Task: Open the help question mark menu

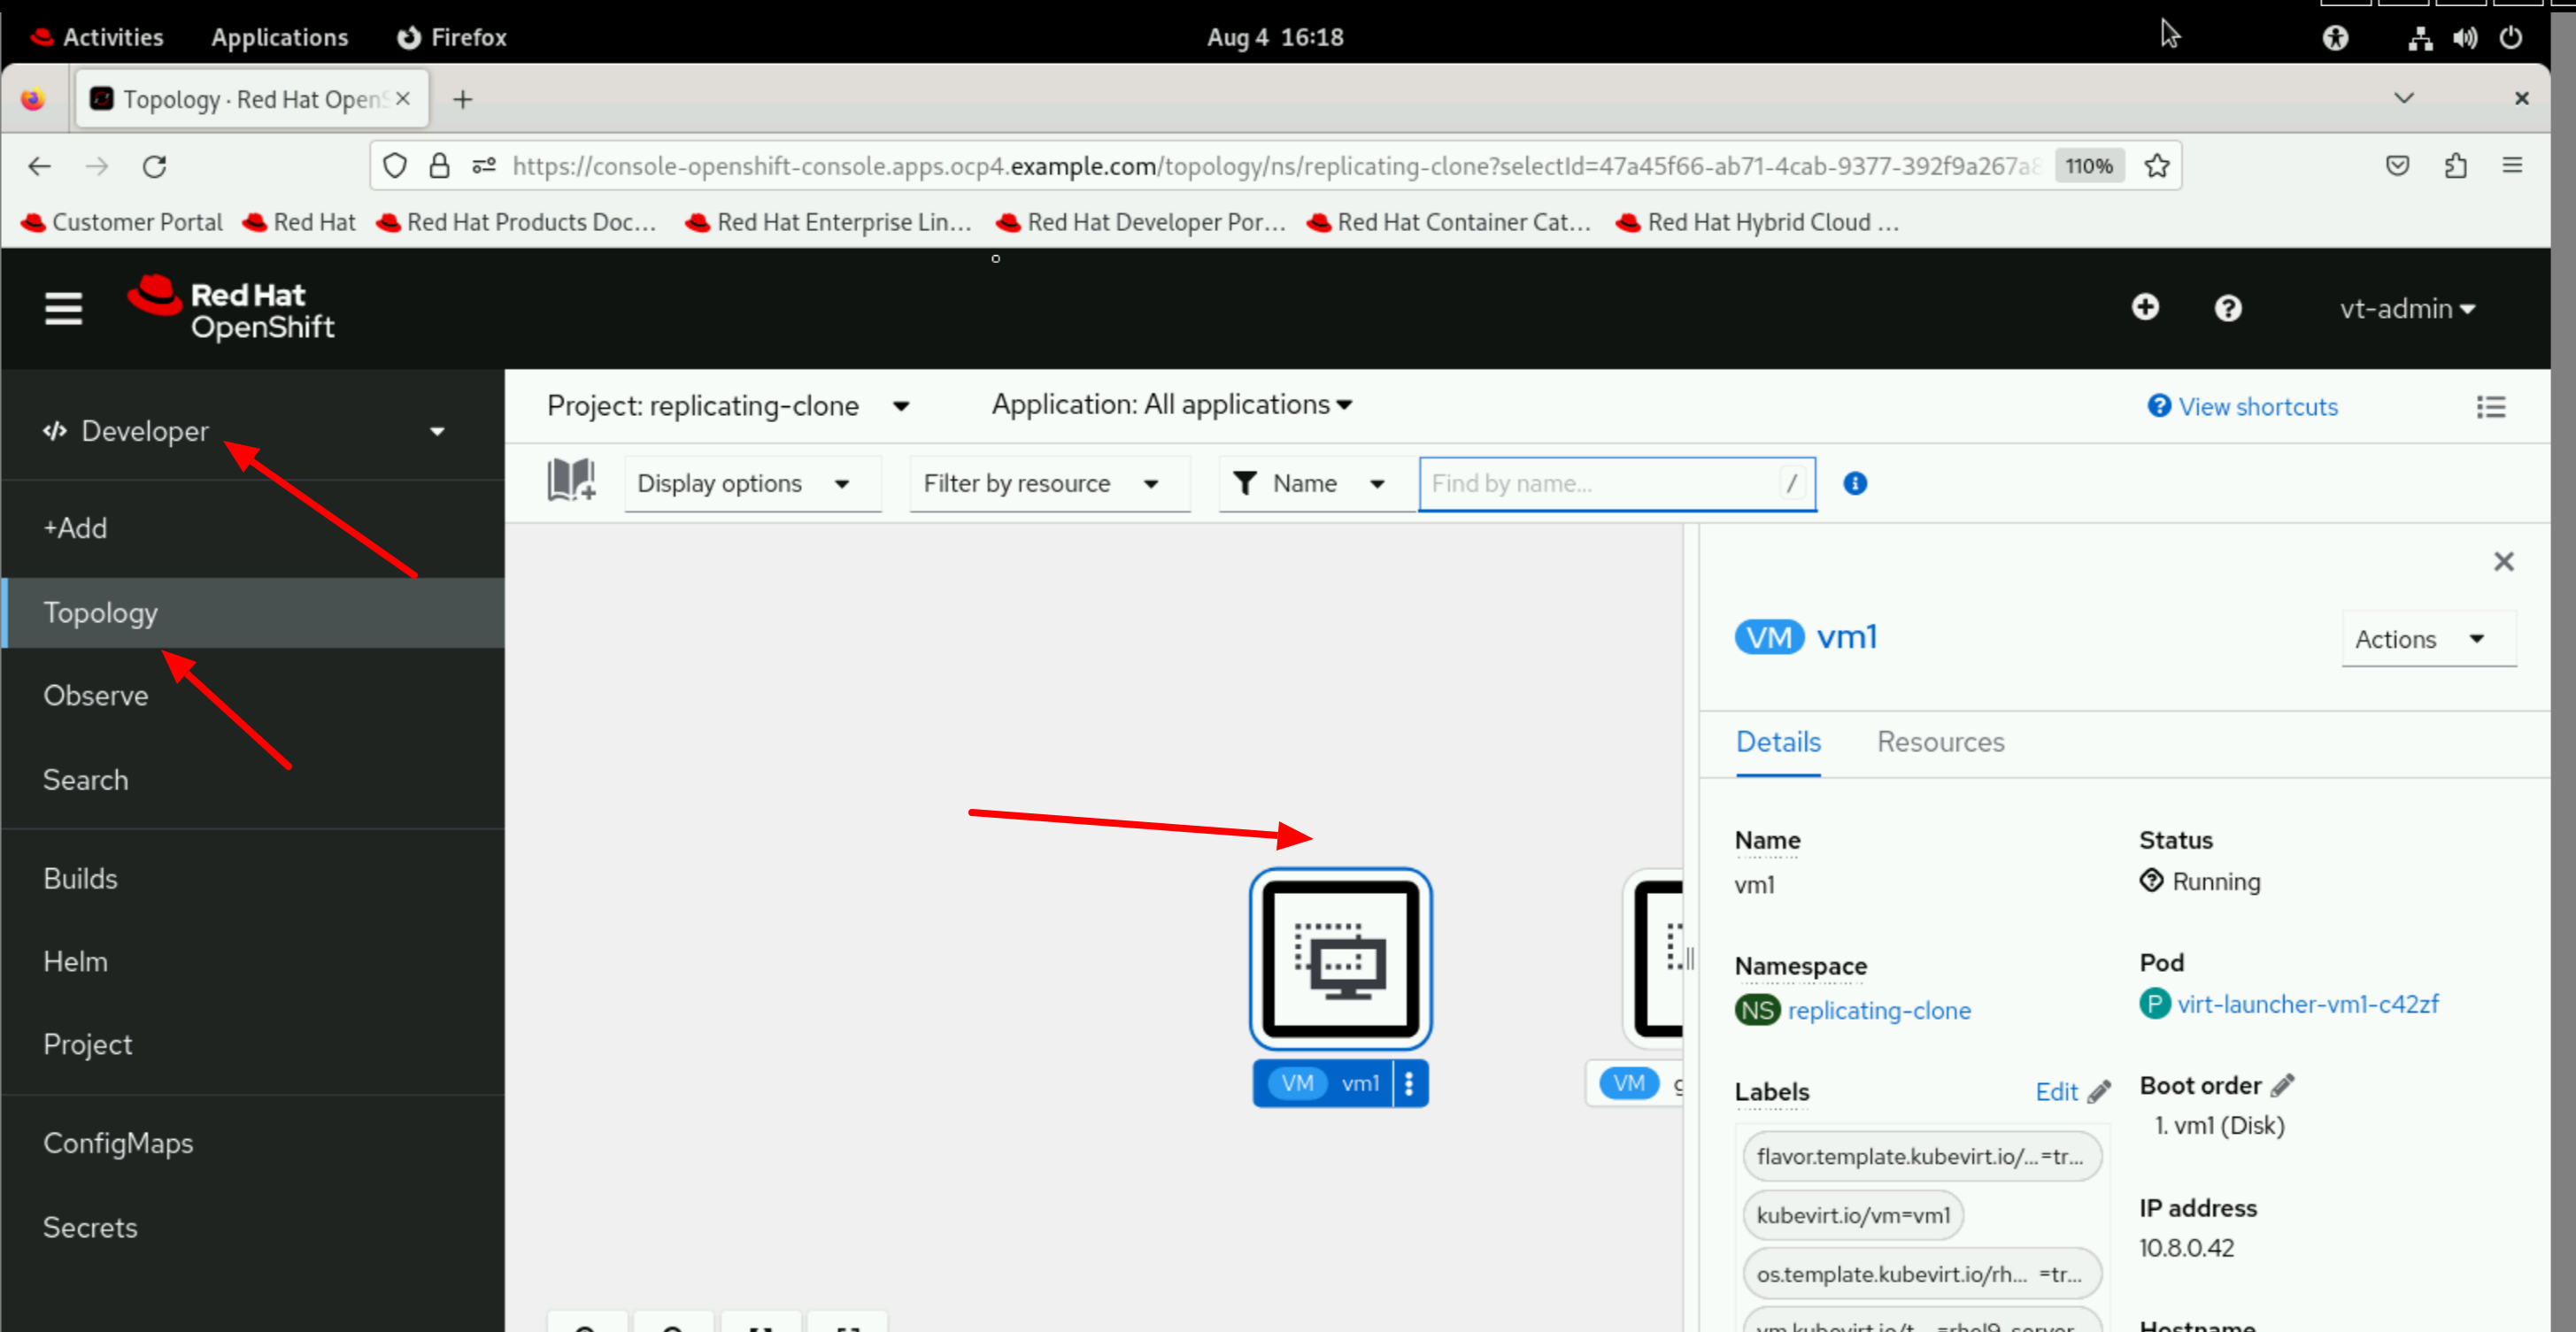Action: pyautogui.click(x=2227, y=308)
